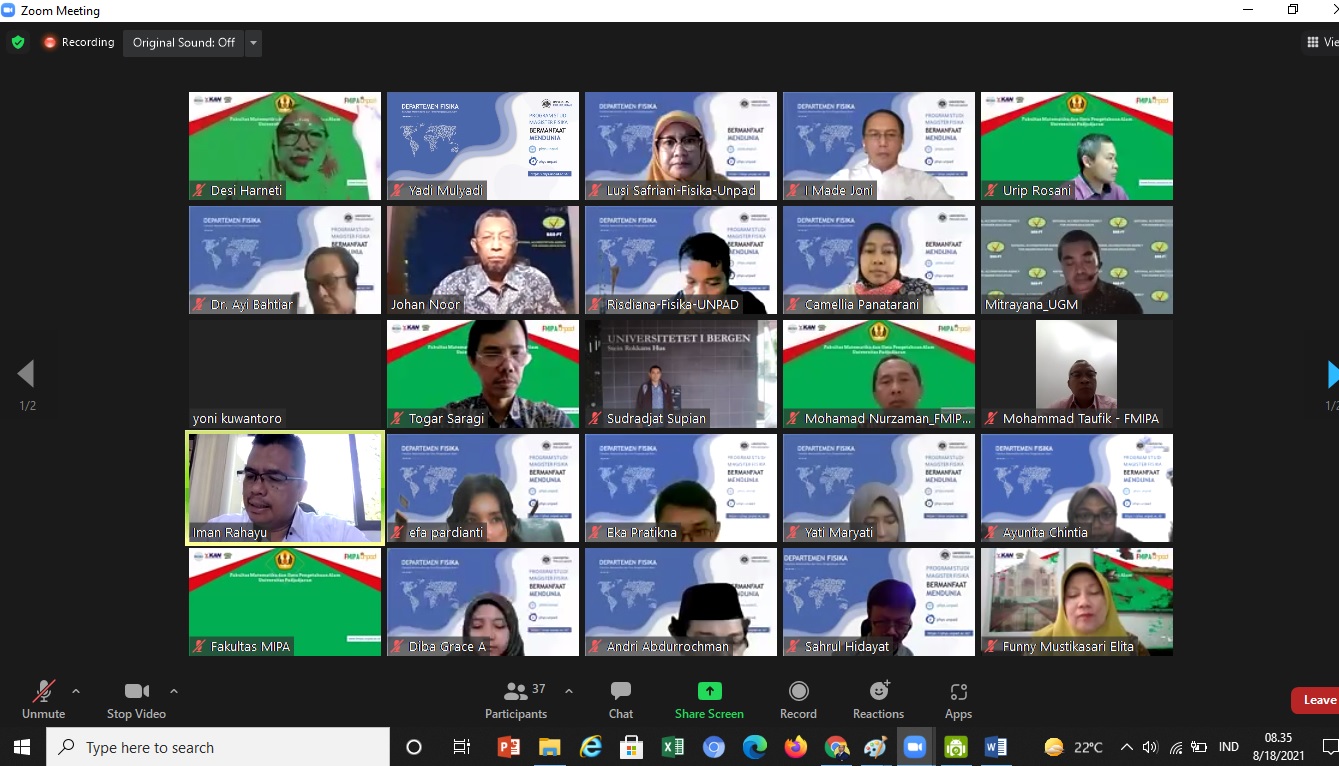Screen dimensions: 1339x766
Task: Leave the meeting
Action: [1316, 700]
